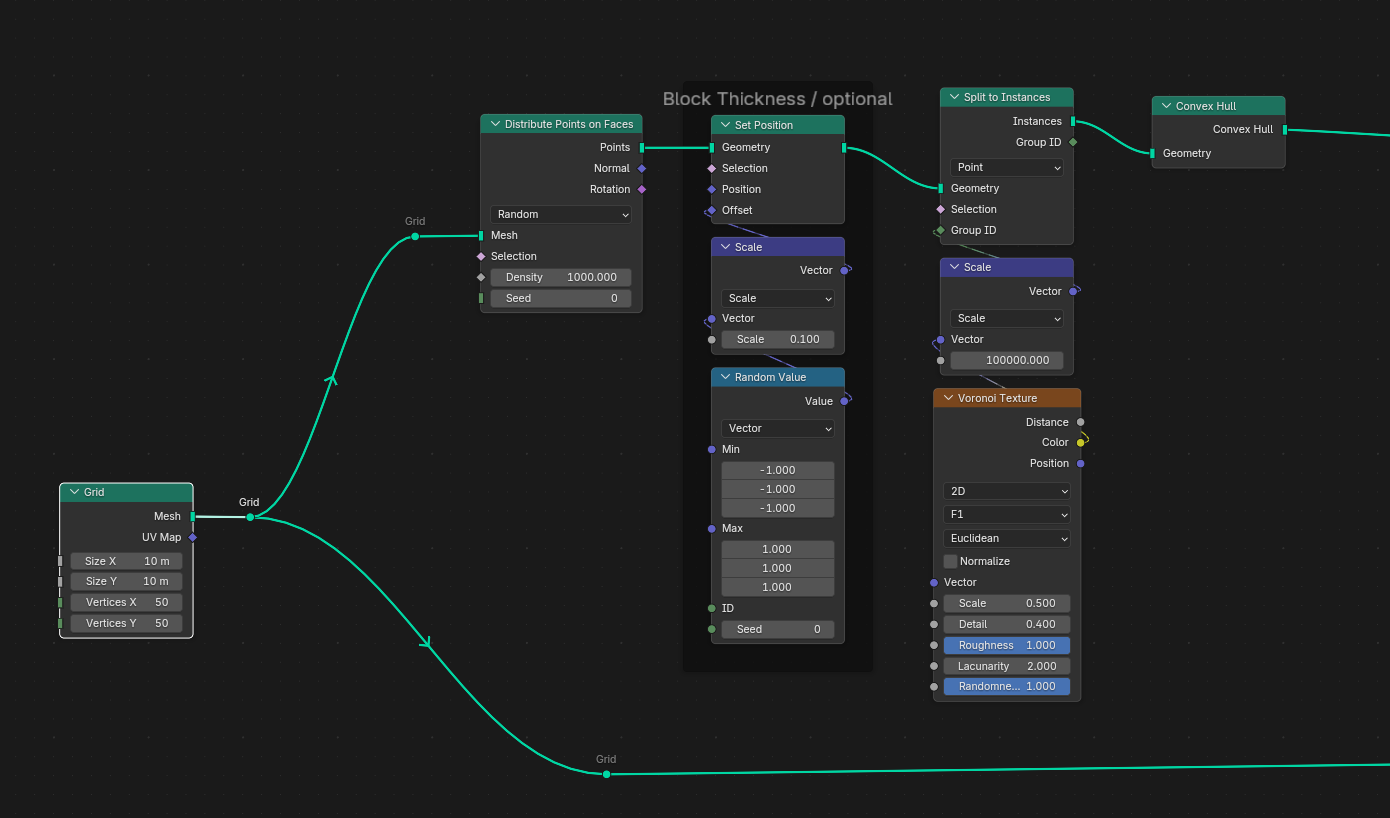Click the Size Y field in Grid node
Image resolution: width=1390 pixels, height=818 pixels.
[x=126, y=581]
